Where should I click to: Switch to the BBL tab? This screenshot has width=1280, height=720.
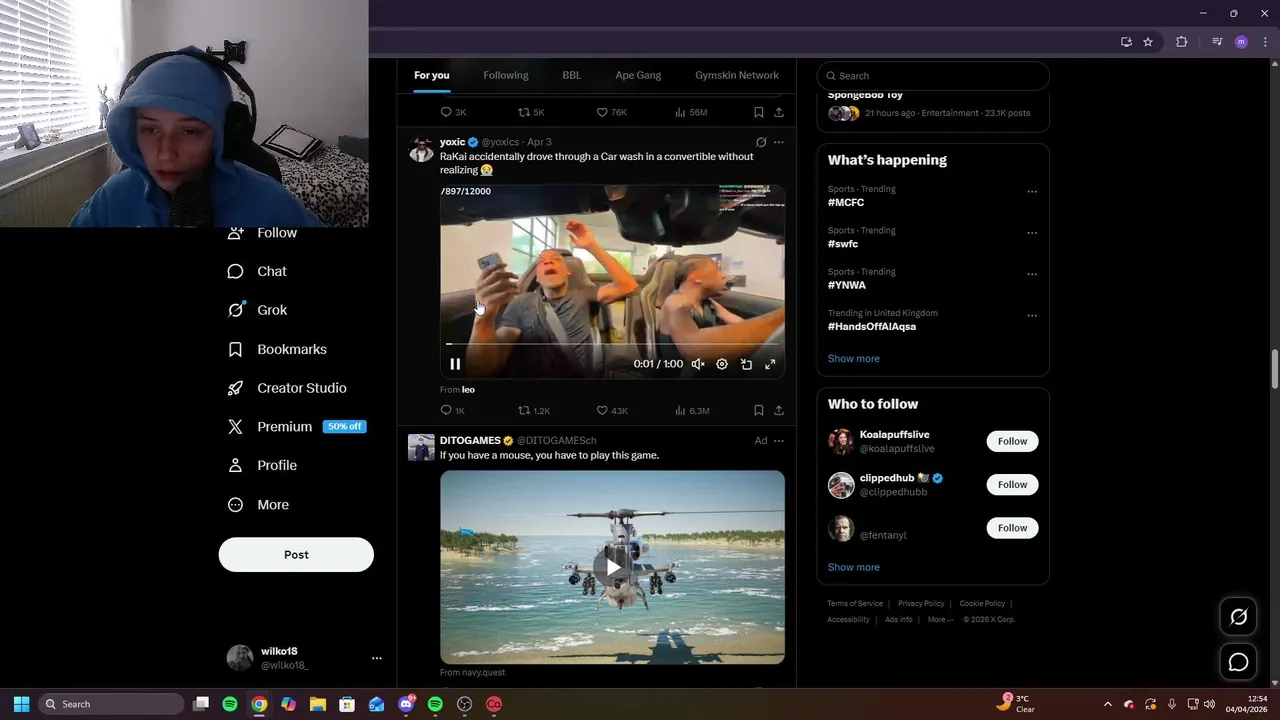click(571, 75)
